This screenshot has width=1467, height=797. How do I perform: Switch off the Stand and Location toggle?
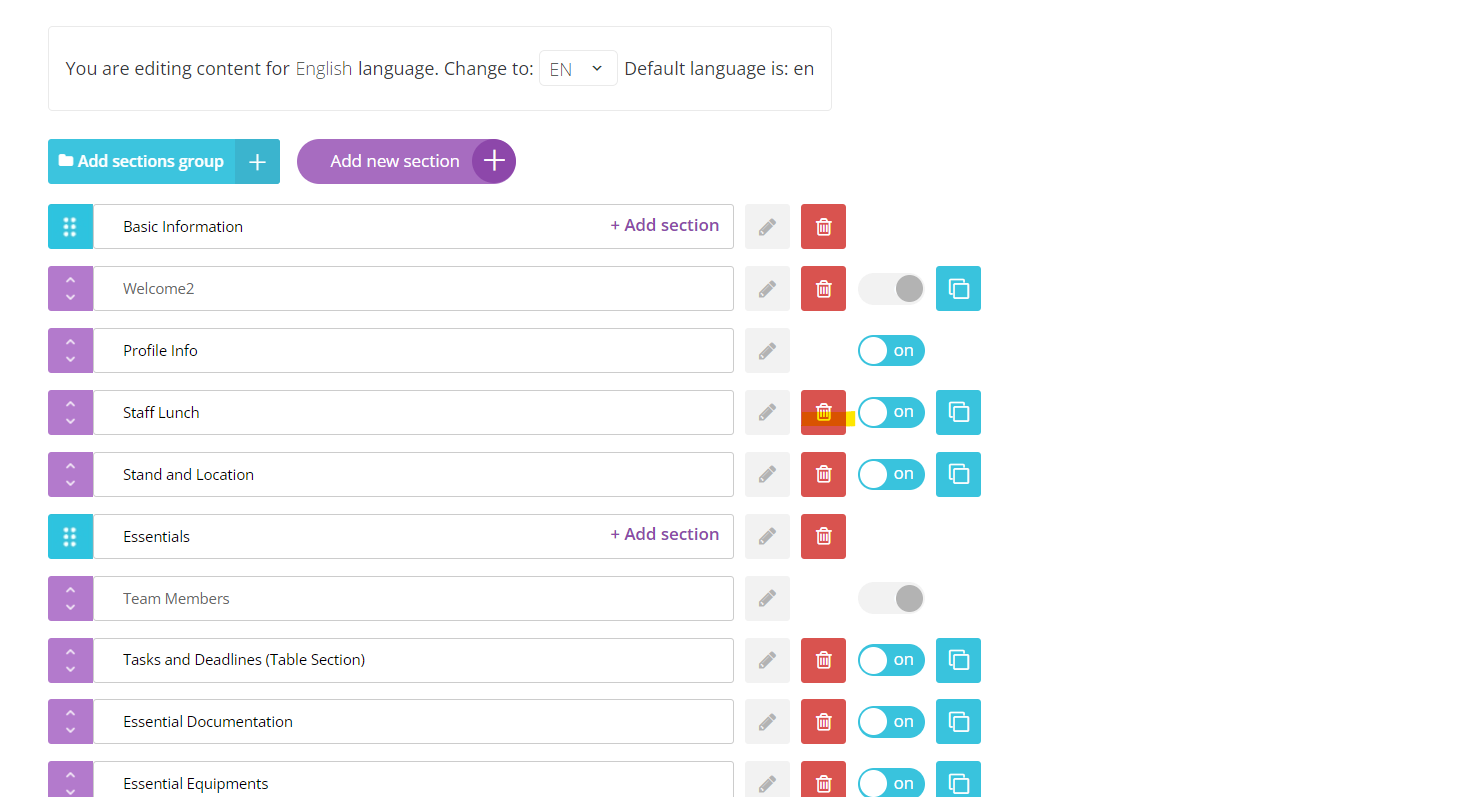coord(891,475)
